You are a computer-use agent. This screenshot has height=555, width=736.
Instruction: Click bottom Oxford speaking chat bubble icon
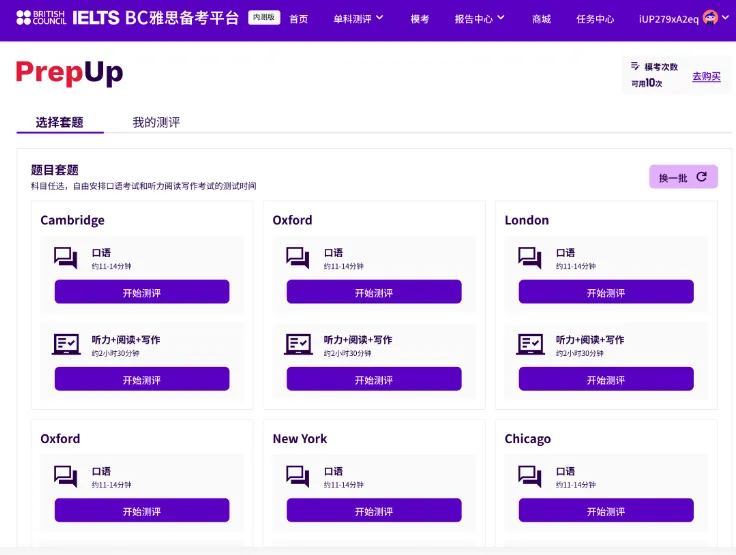point(66,476)
